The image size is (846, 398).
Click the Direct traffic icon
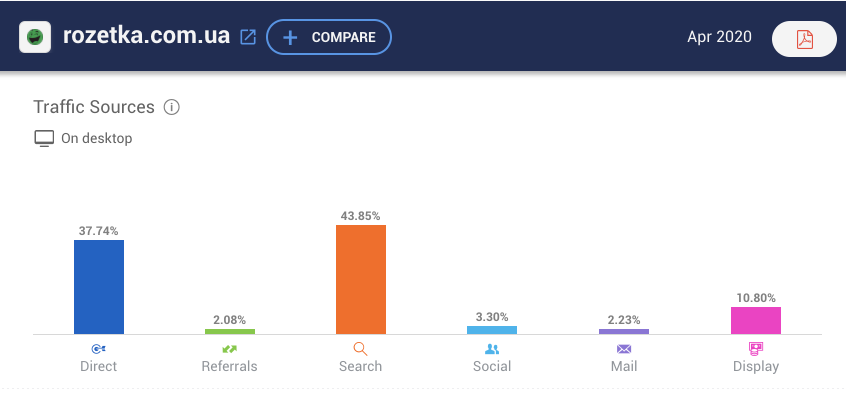98,349
